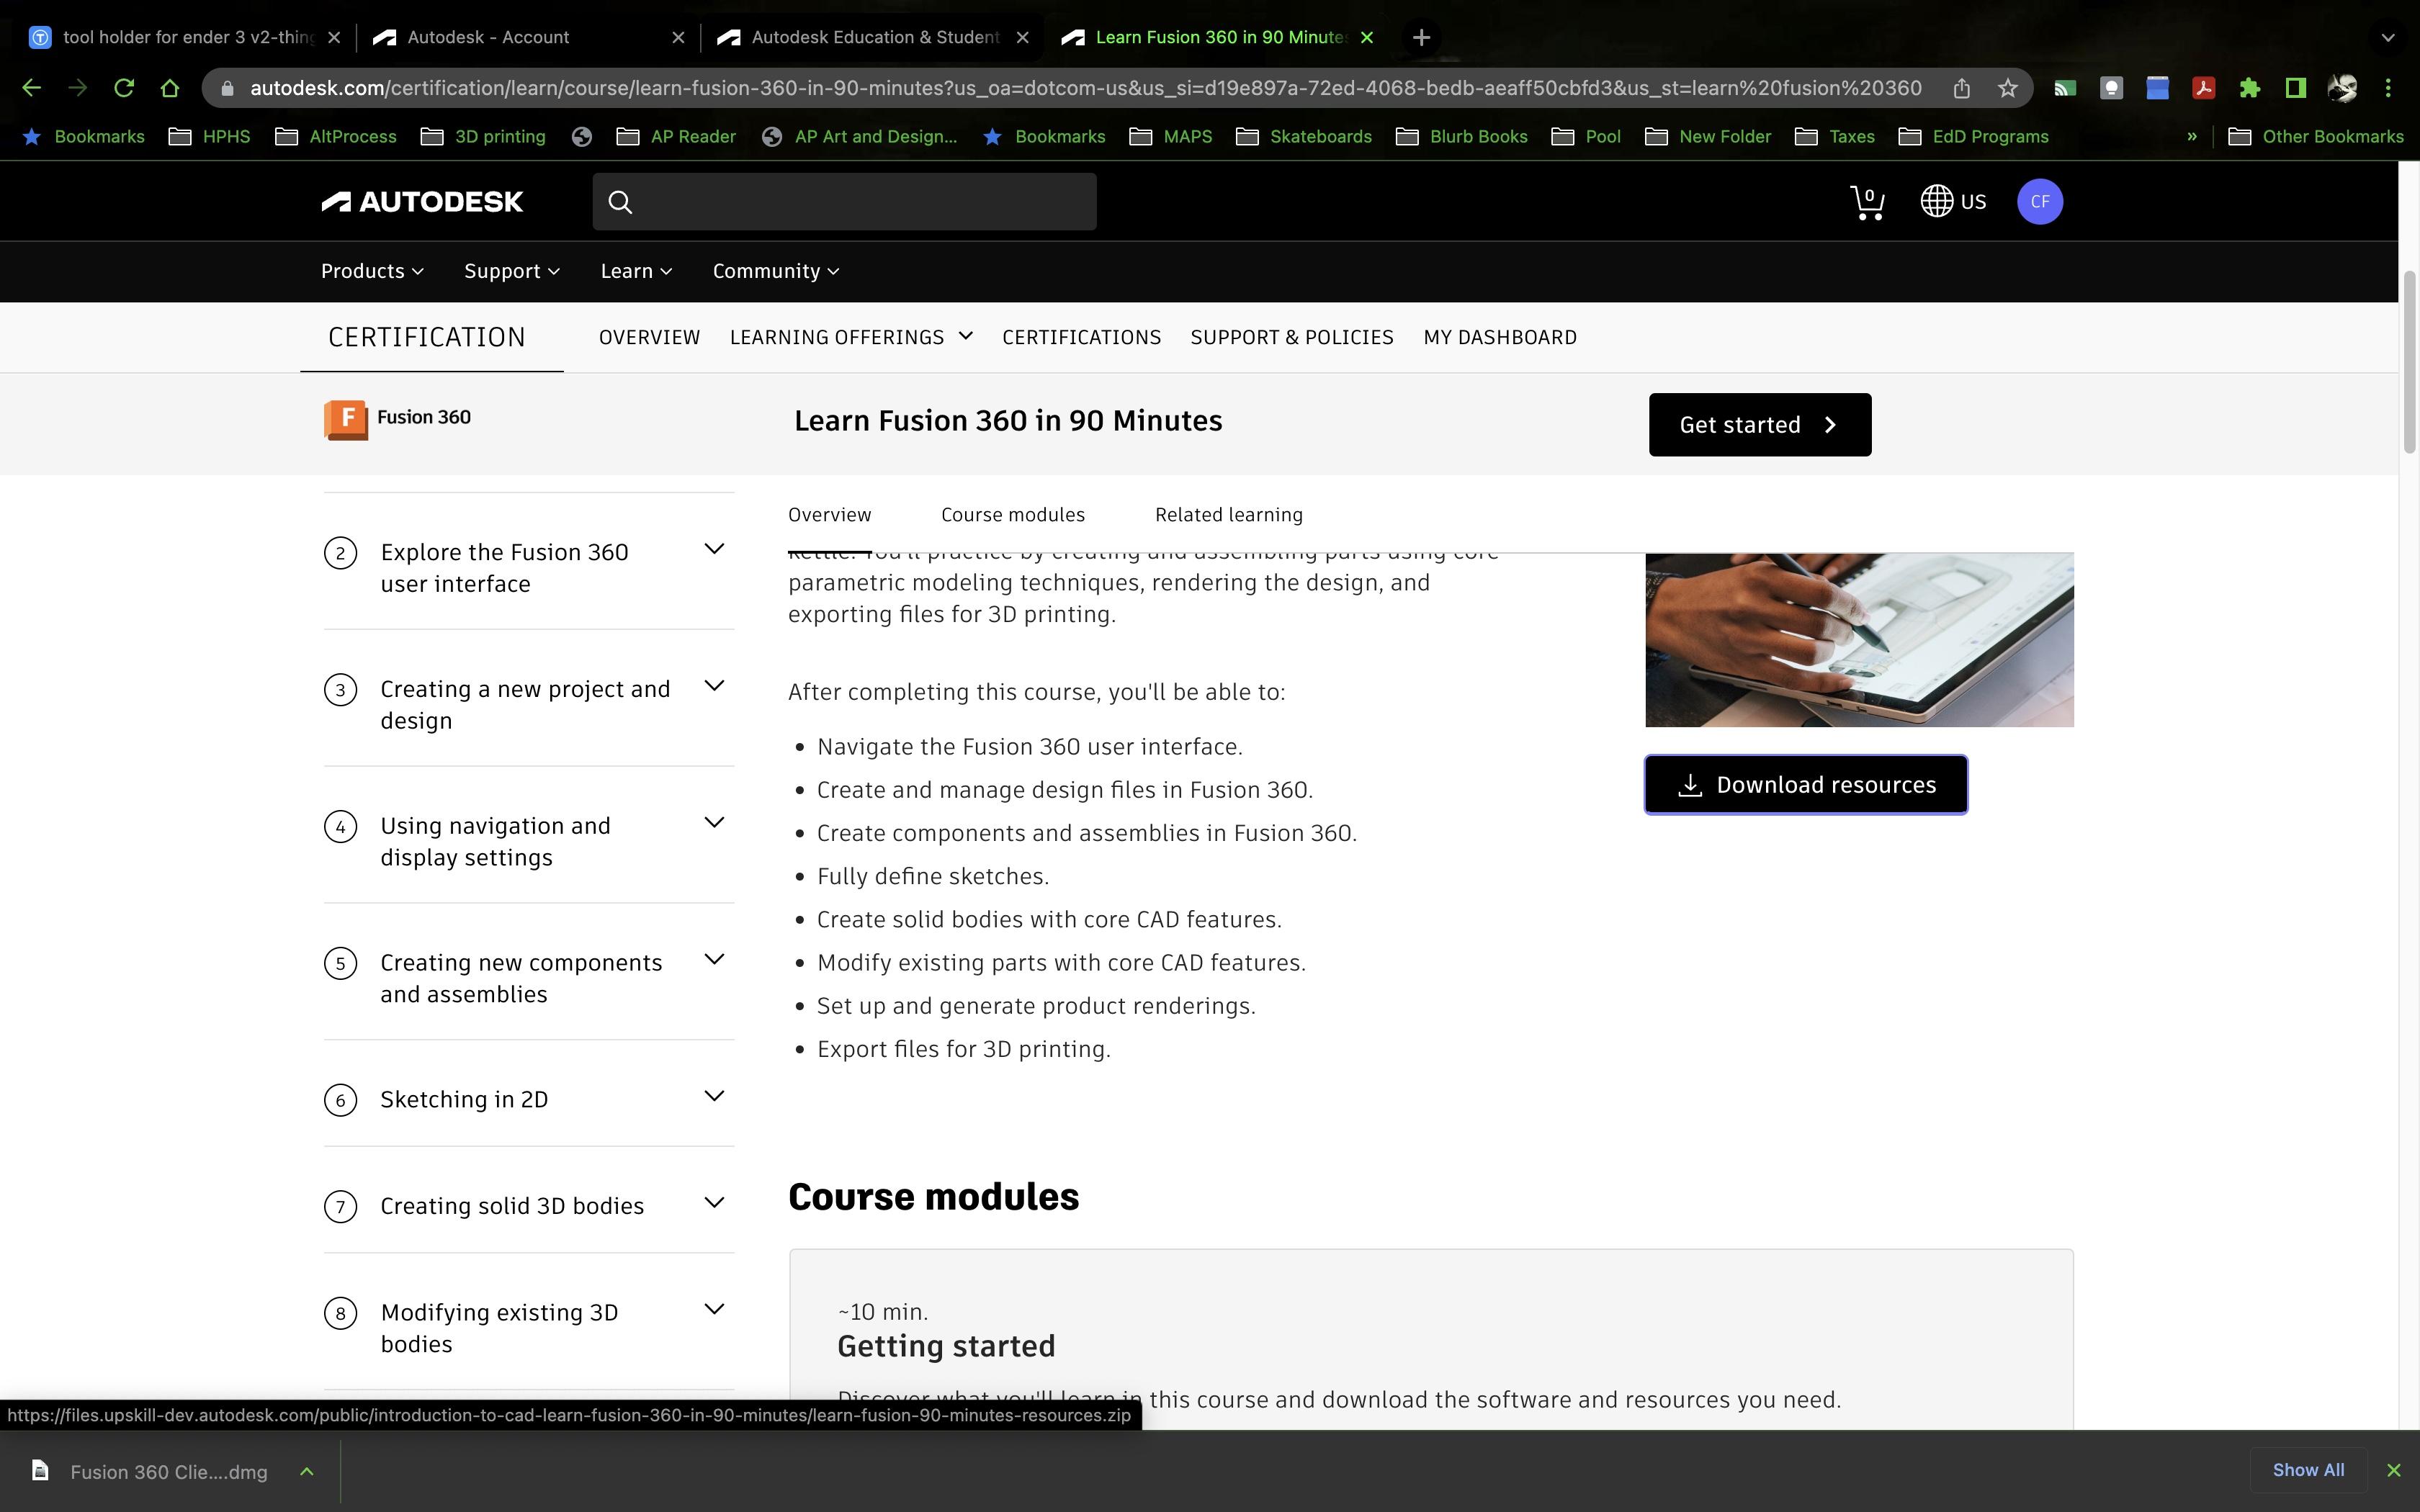Screen dimensions: 2420x1512
Task: Open Chrome three-dot menu
Action: point(2388,88)
